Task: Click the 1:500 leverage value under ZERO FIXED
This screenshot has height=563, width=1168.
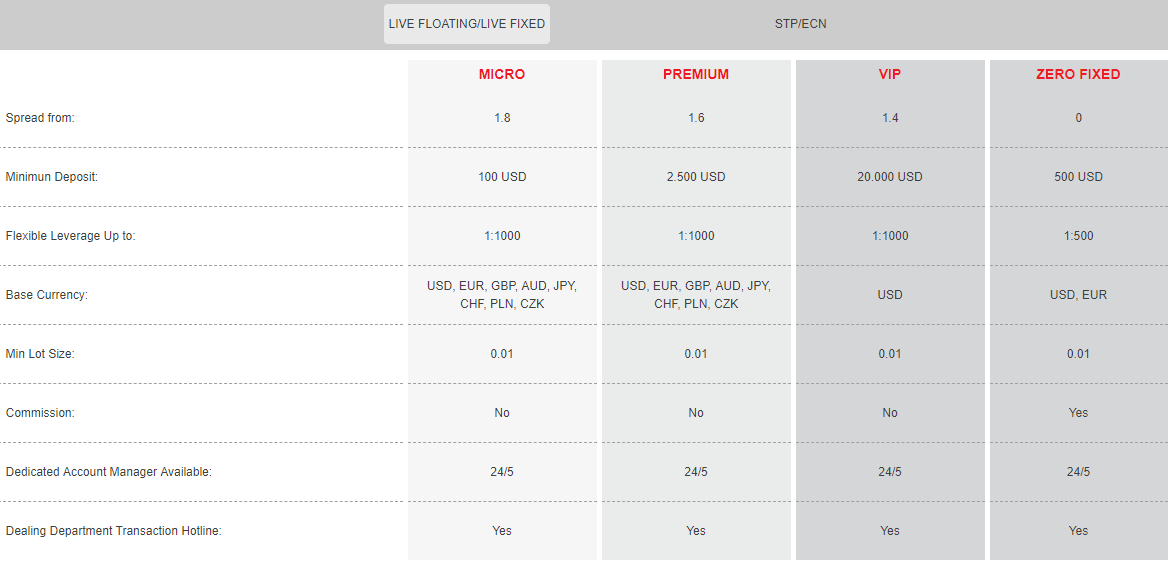Action: pyautogui.click(x=1078, y=236)
